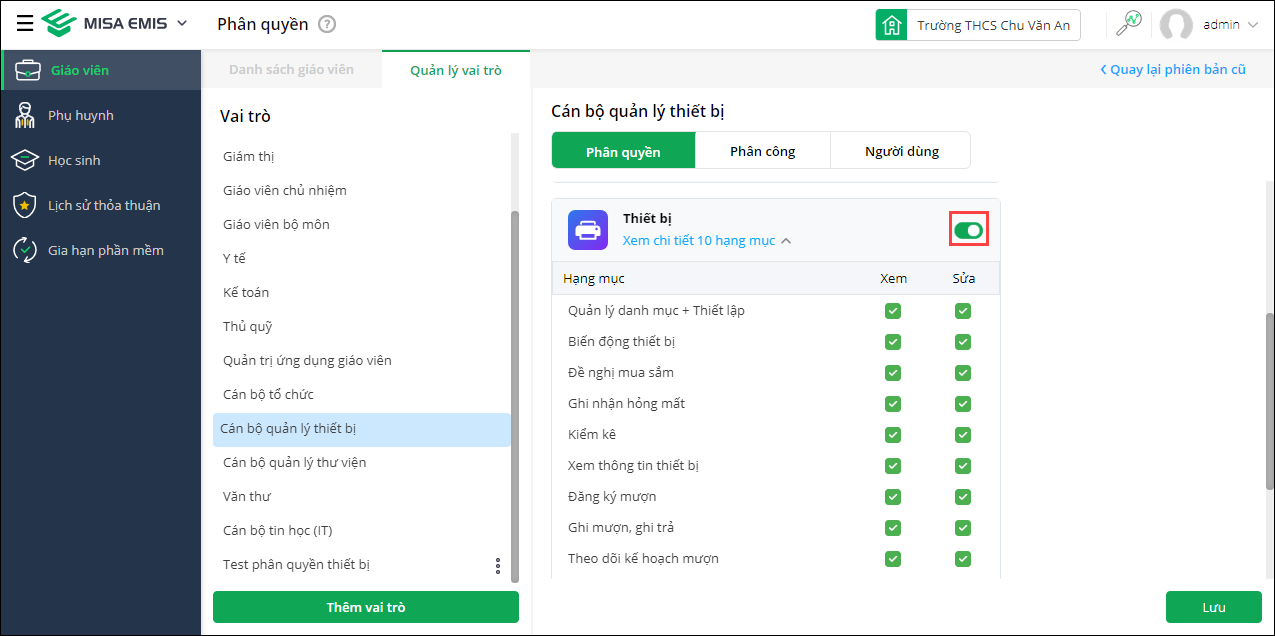Select the Kế toán role
The height and width of the screenshot is (636, 1275).
coord(246,292)
